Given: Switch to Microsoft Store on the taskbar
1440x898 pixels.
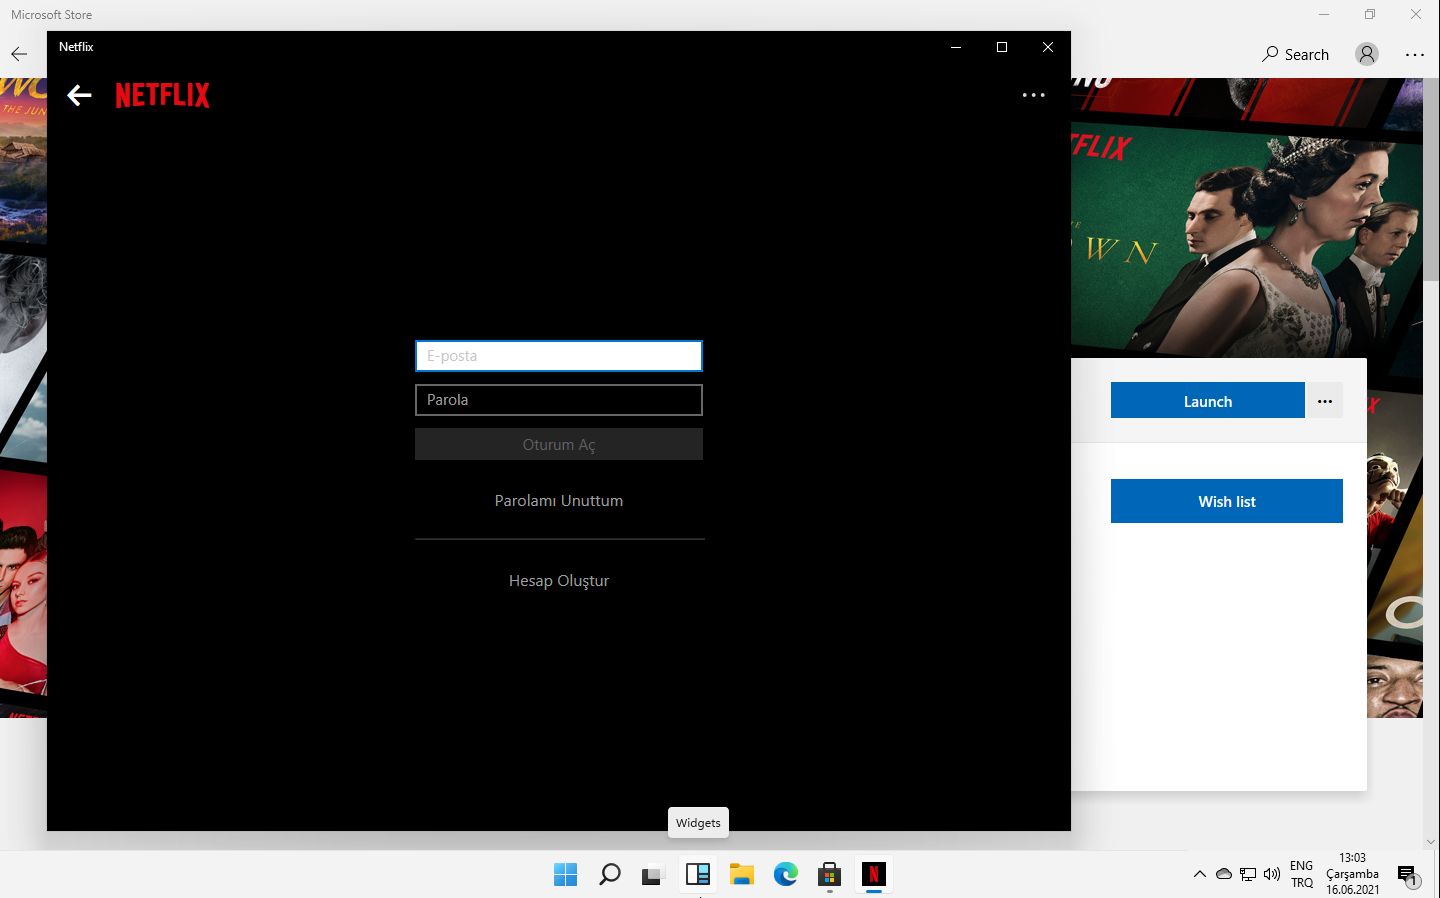Looking at the screenshot, I should point(830,874).
